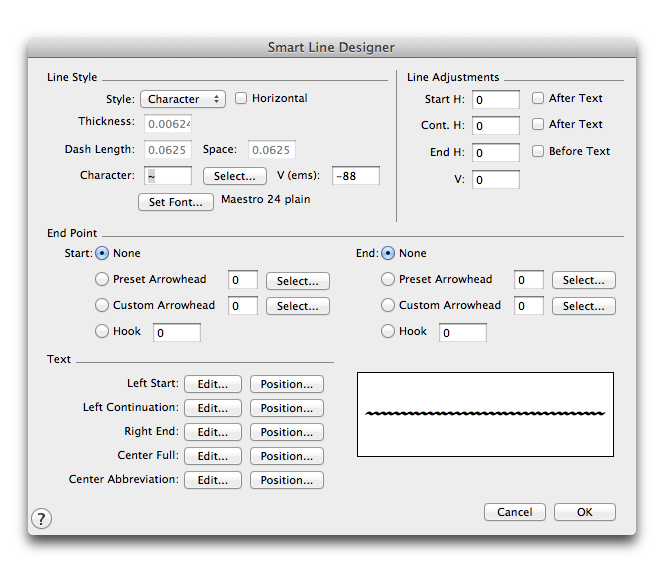Open the Style dropdown menu
Image resolution: width=664 pixels, height=571 pixels.
coord(183,99)
